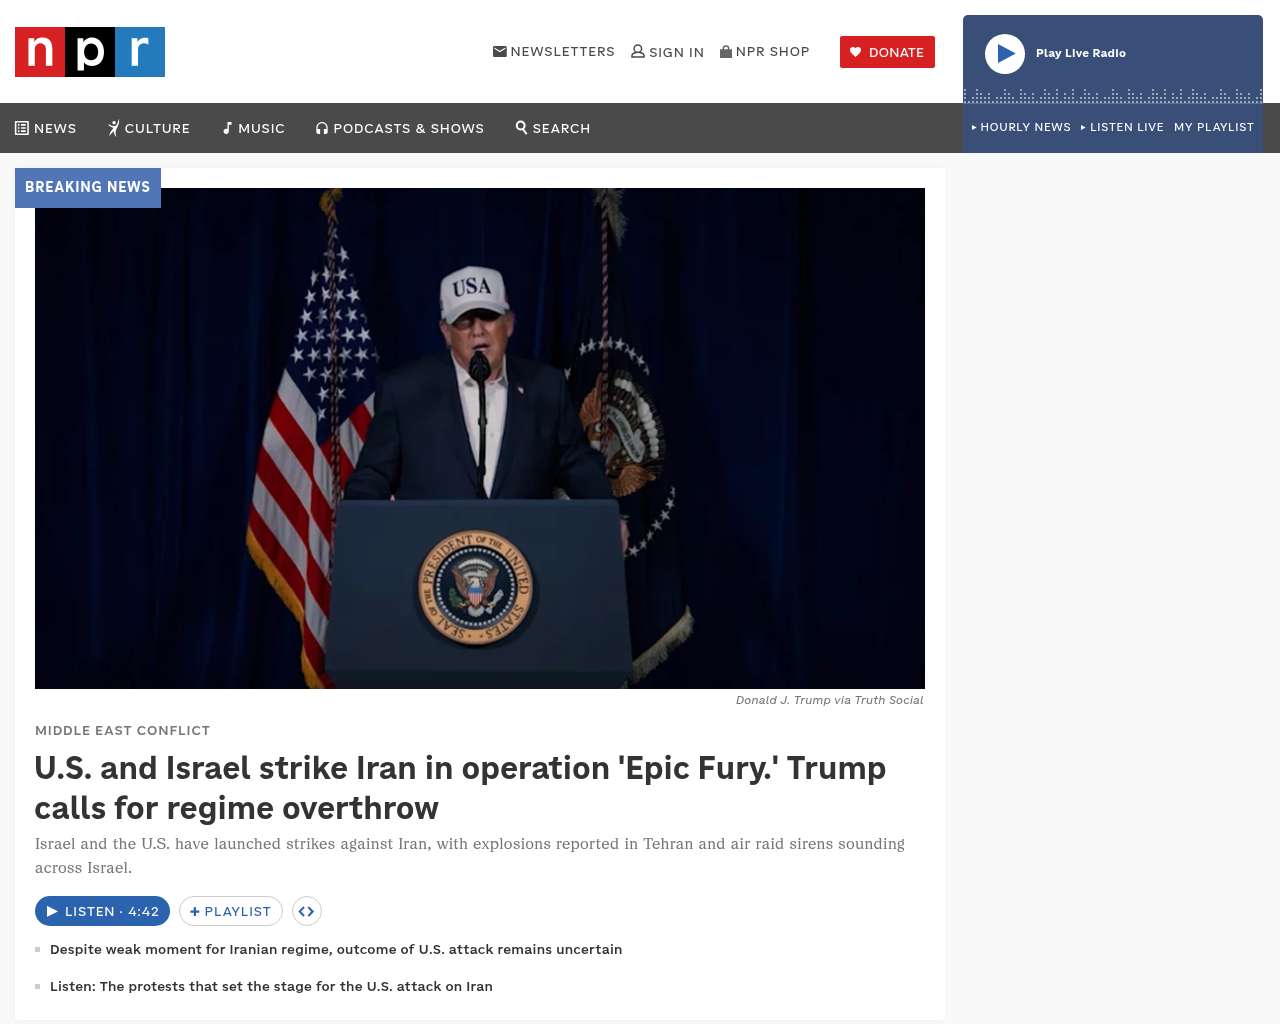
Task: Expand the Culture menu
Action: [x=149, y=128]
